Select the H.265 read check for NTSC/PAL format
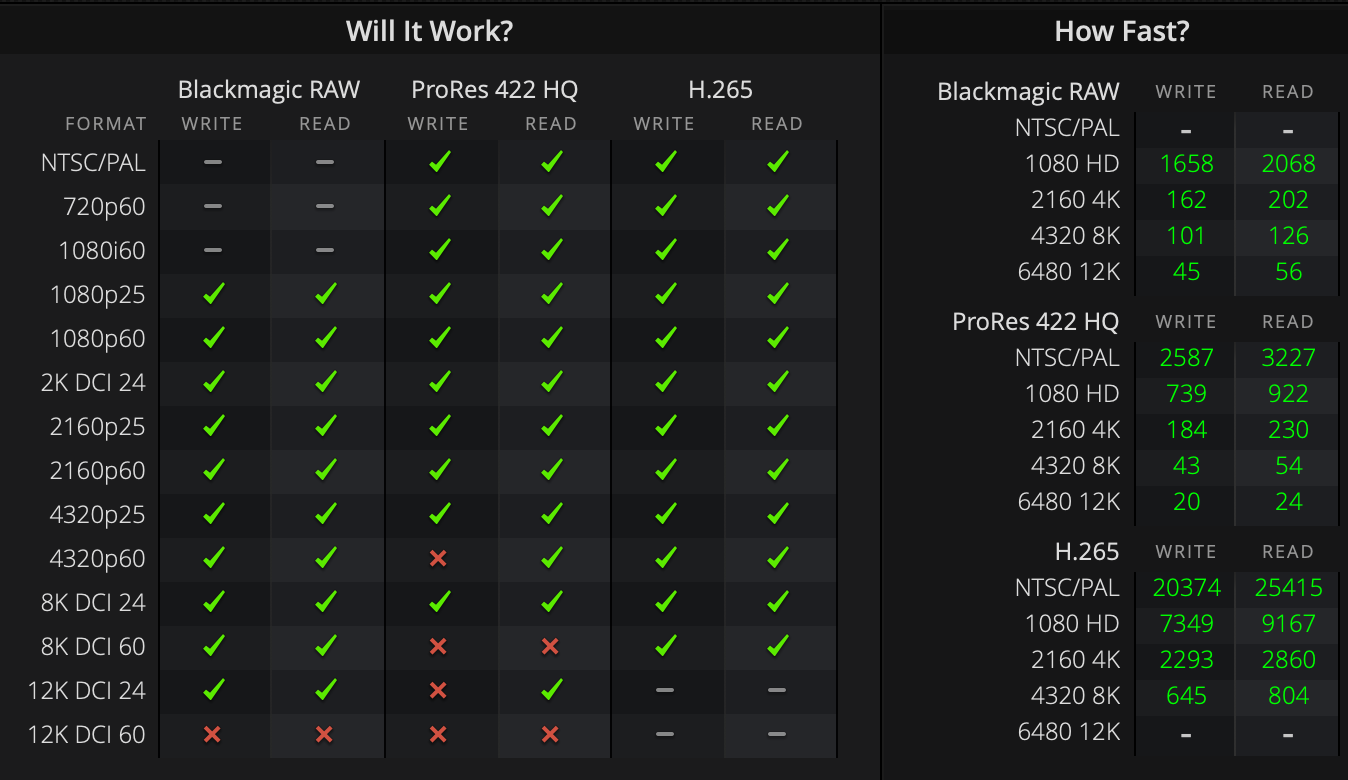This screenshot has height=780, width=1348. 778,162
